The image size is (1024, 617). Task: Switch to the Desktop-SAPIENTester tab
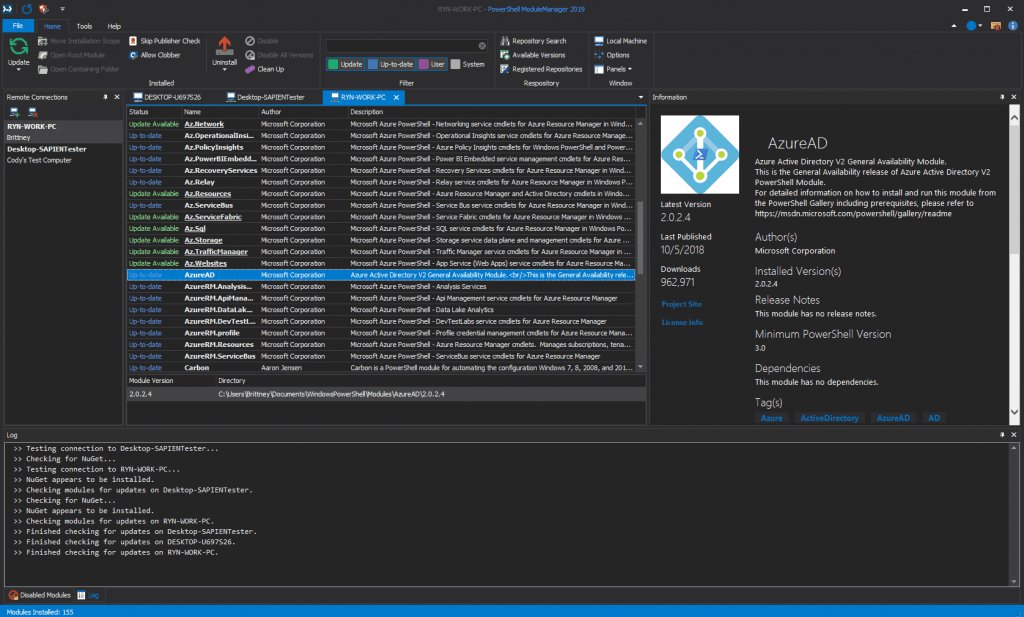pos(266,97)
